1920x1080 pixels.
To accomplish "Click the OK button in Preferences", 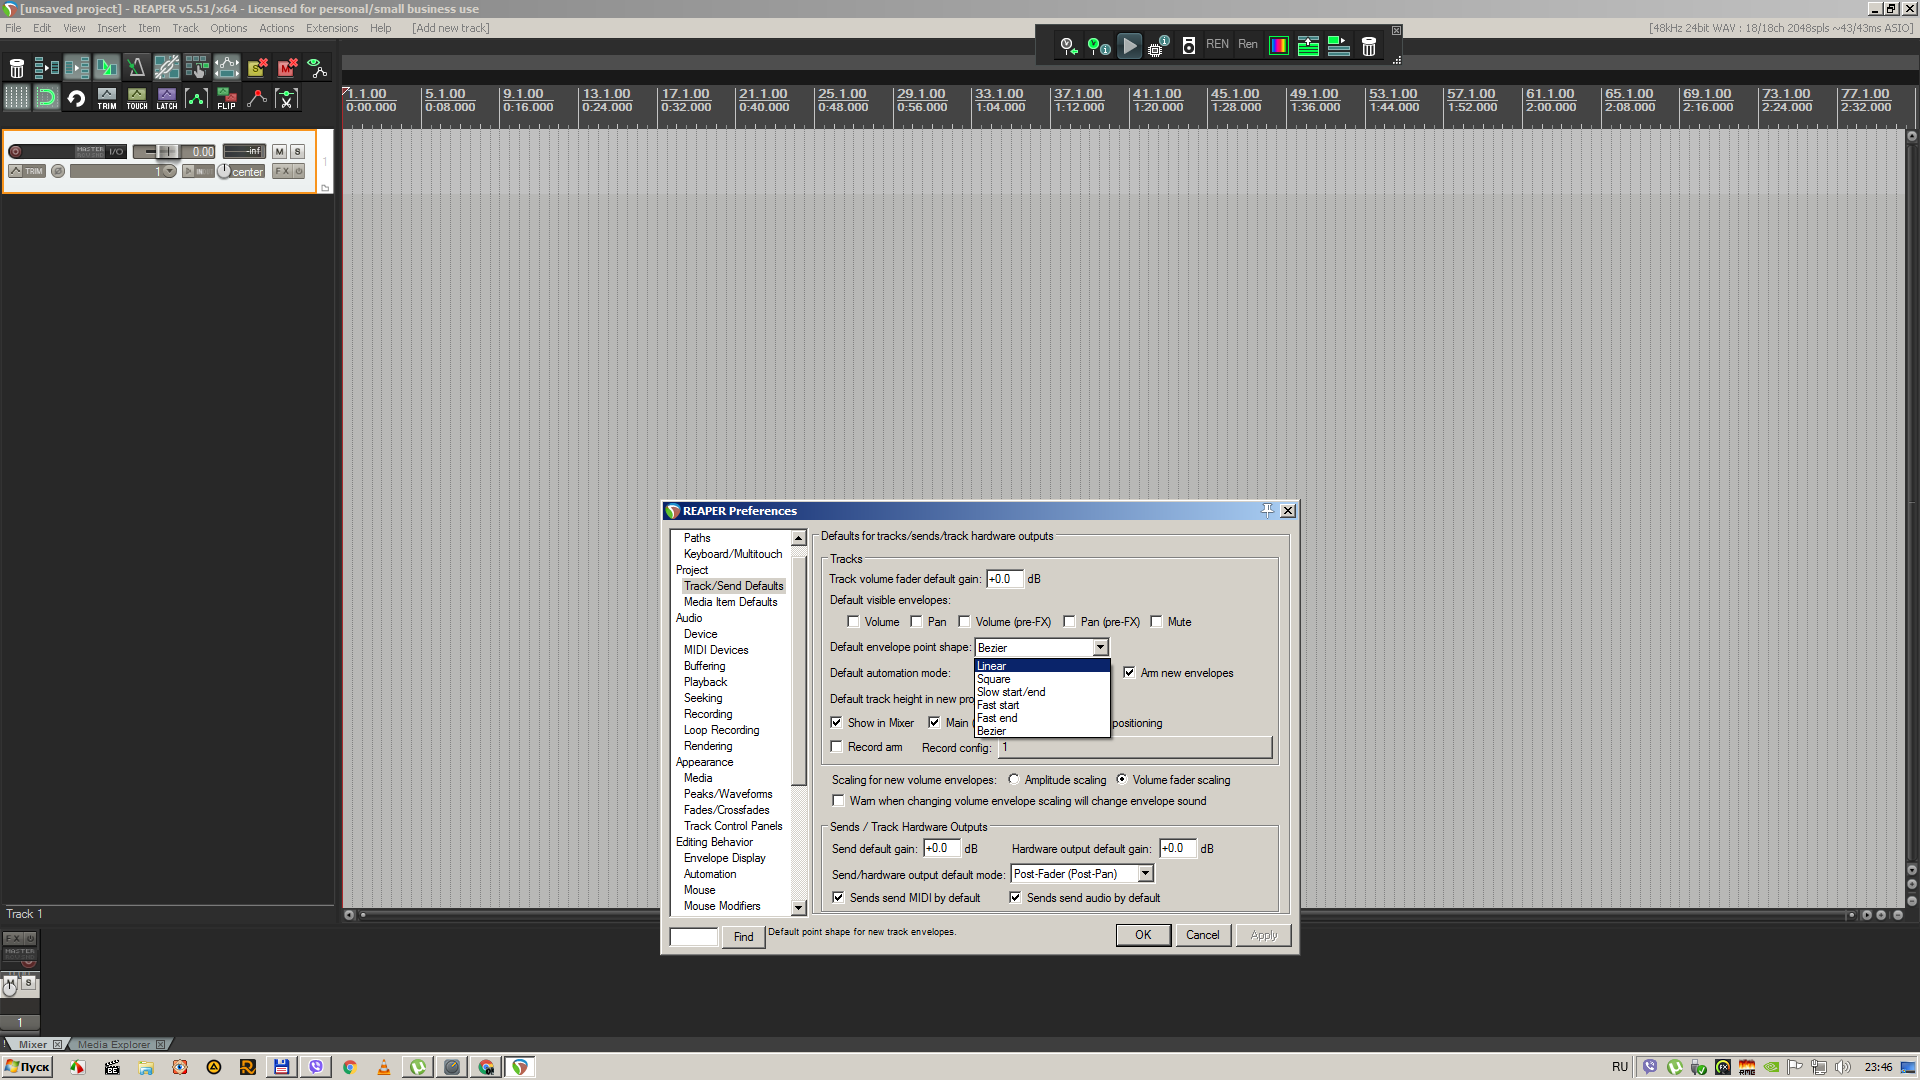I will tap(1142, 935).
